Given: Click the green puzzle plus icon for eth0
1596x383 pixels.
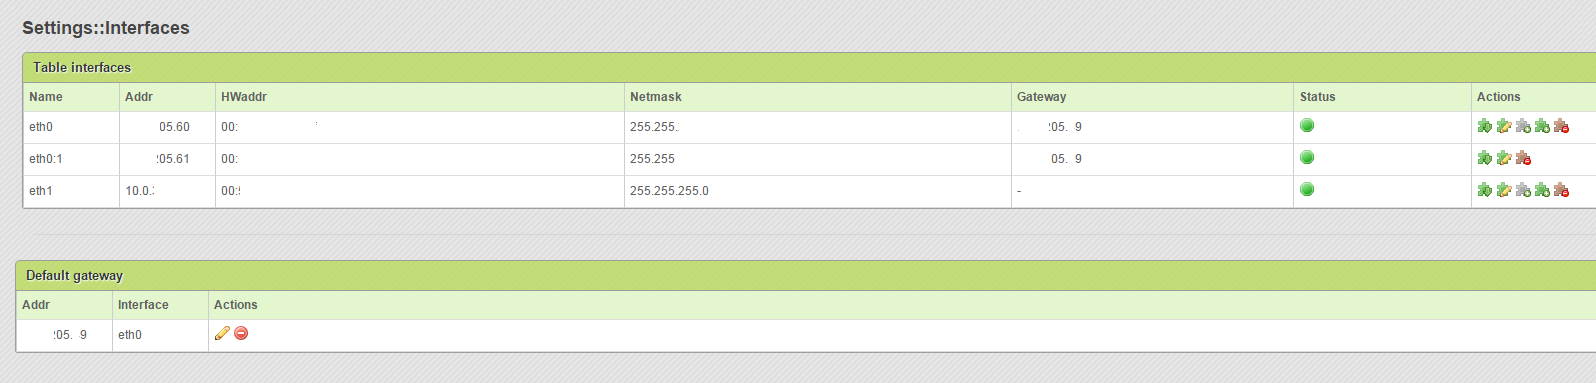Looking at the screenshot, I should 1542,126.
